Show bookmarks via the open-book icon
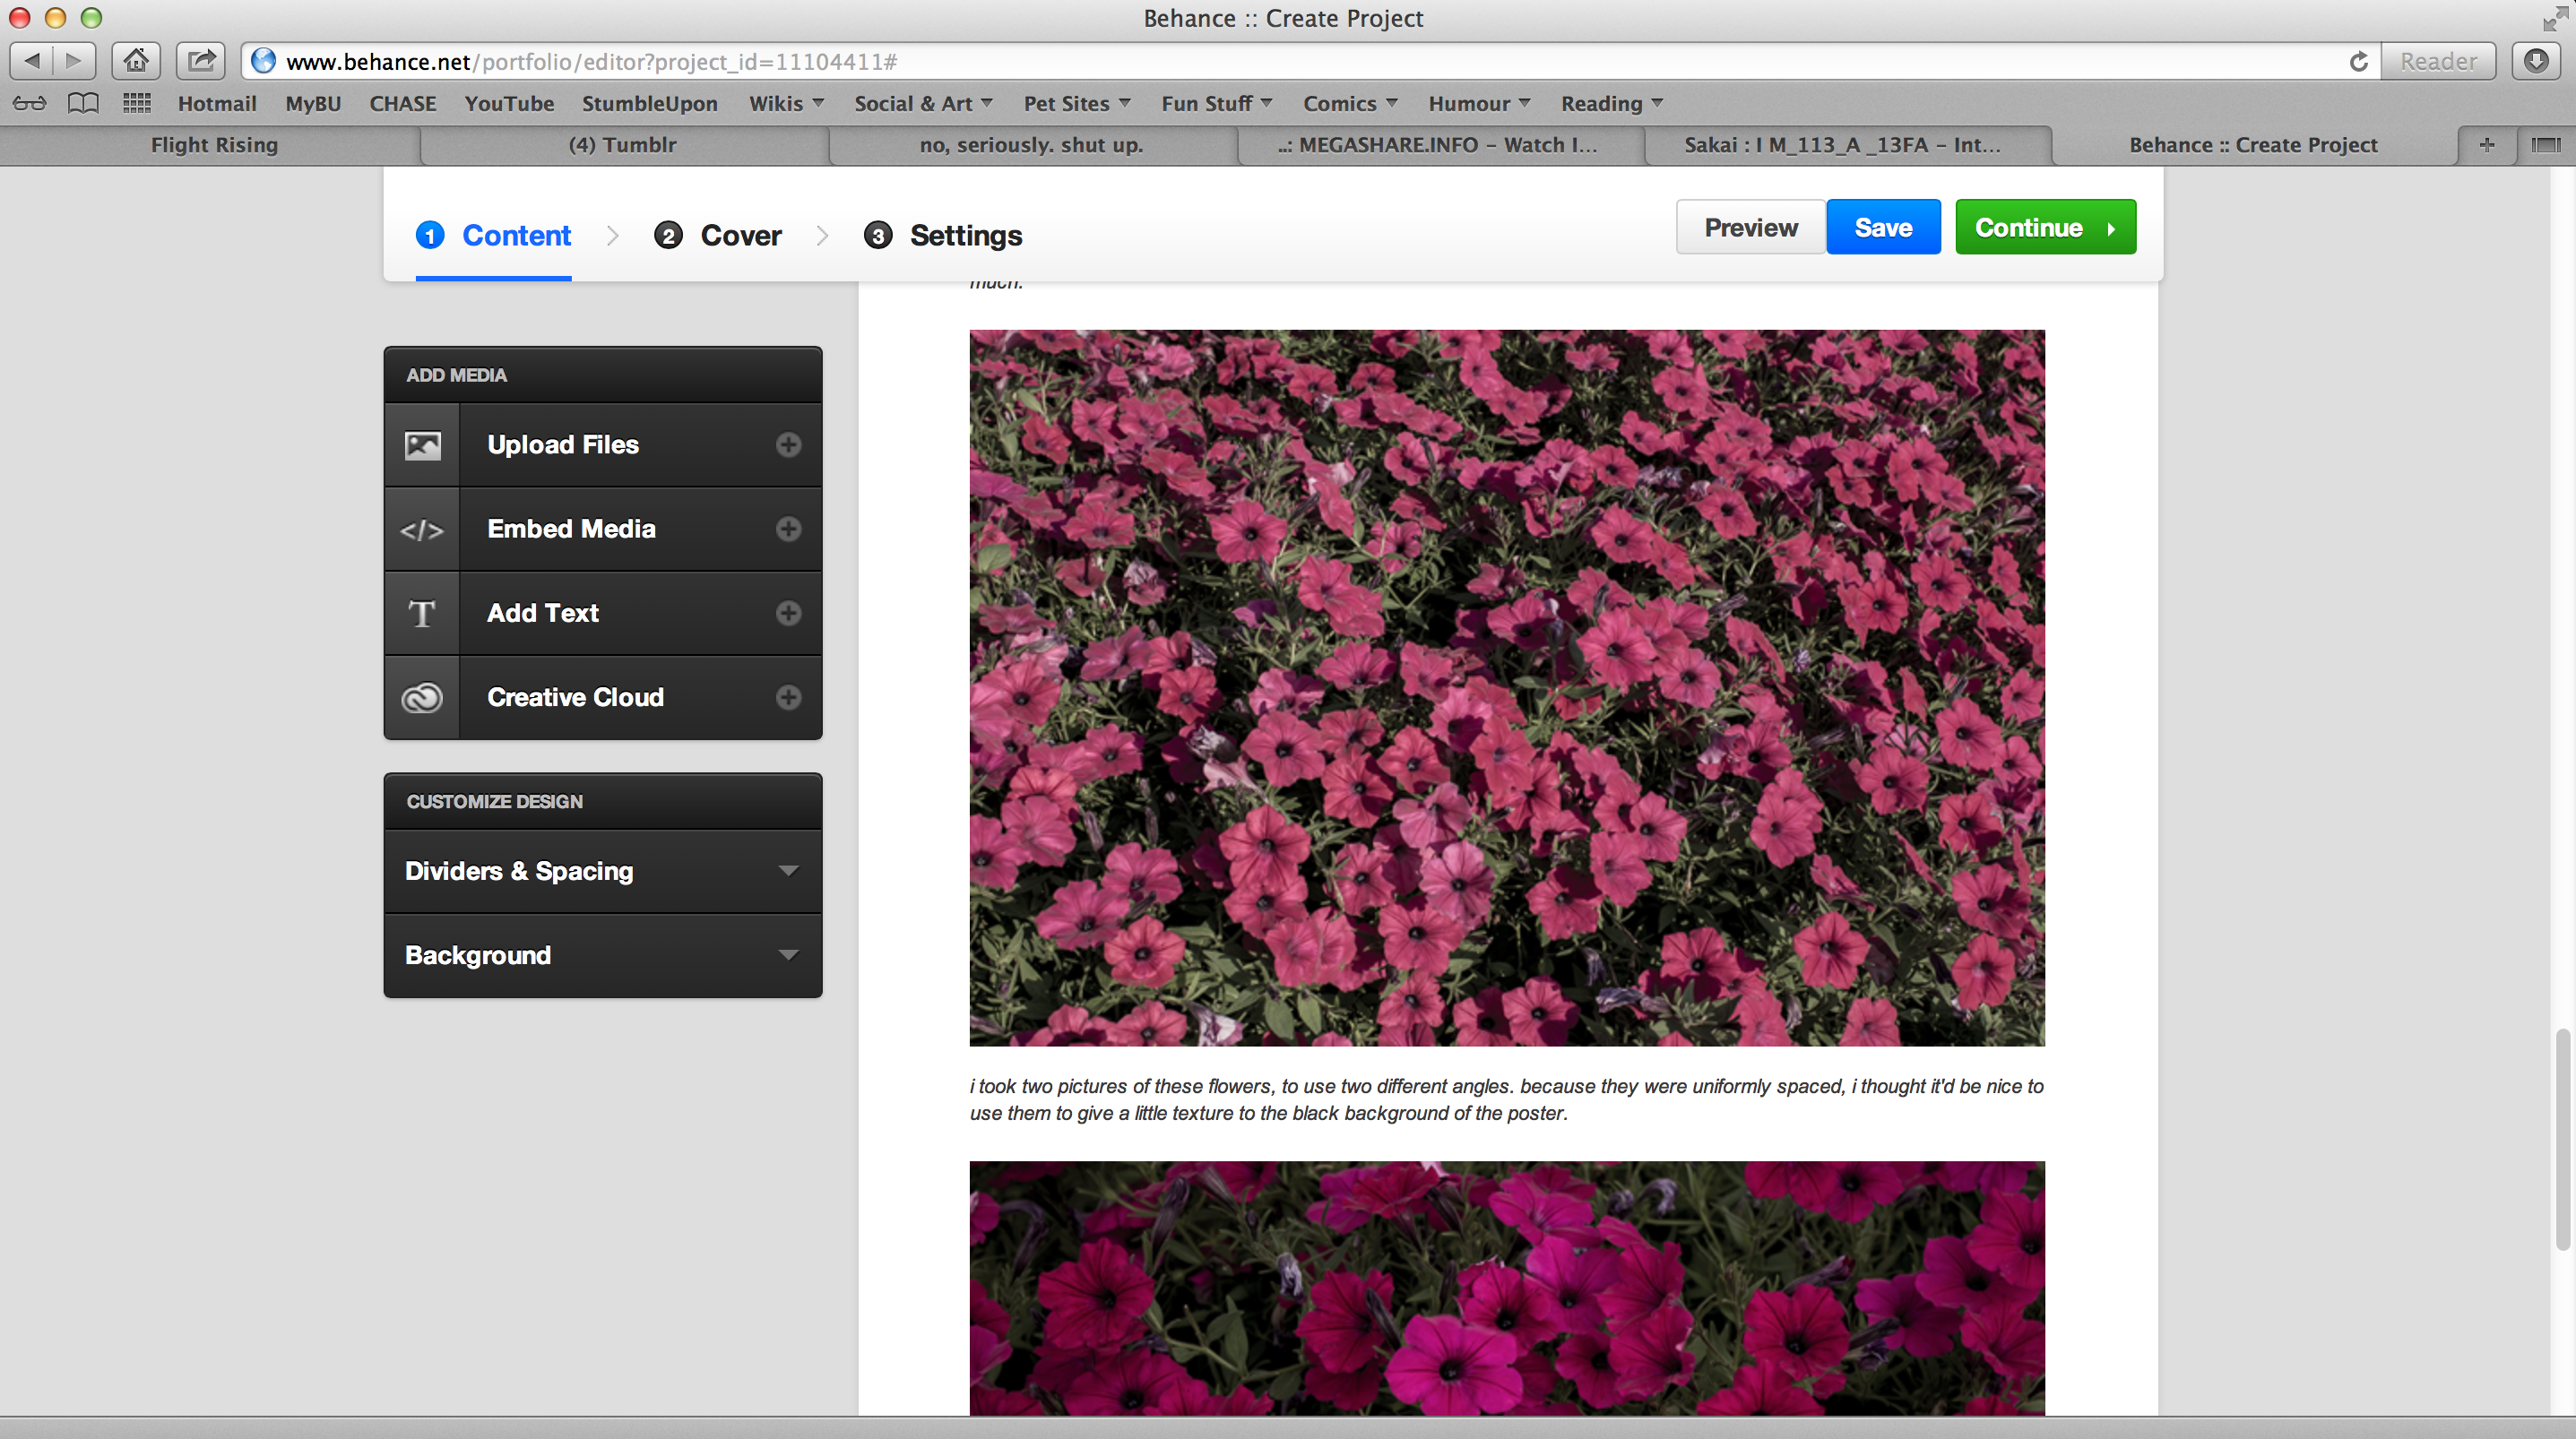 (x=83, y=103)
